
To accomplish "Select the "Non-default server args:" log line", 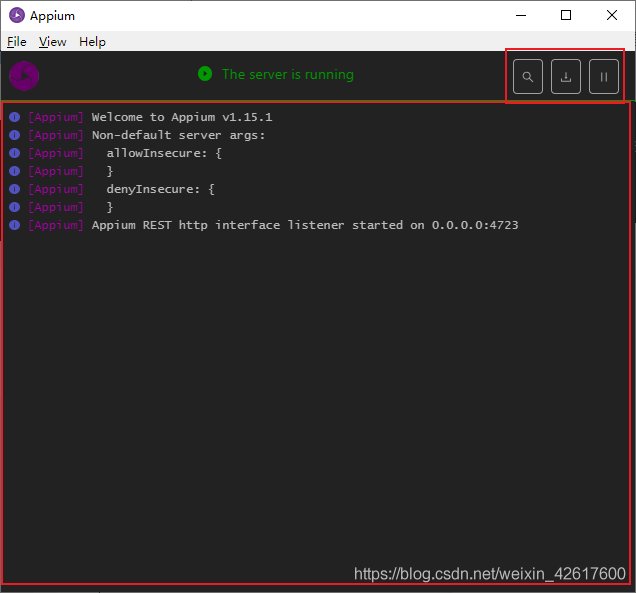I will (x=178, y=135).
